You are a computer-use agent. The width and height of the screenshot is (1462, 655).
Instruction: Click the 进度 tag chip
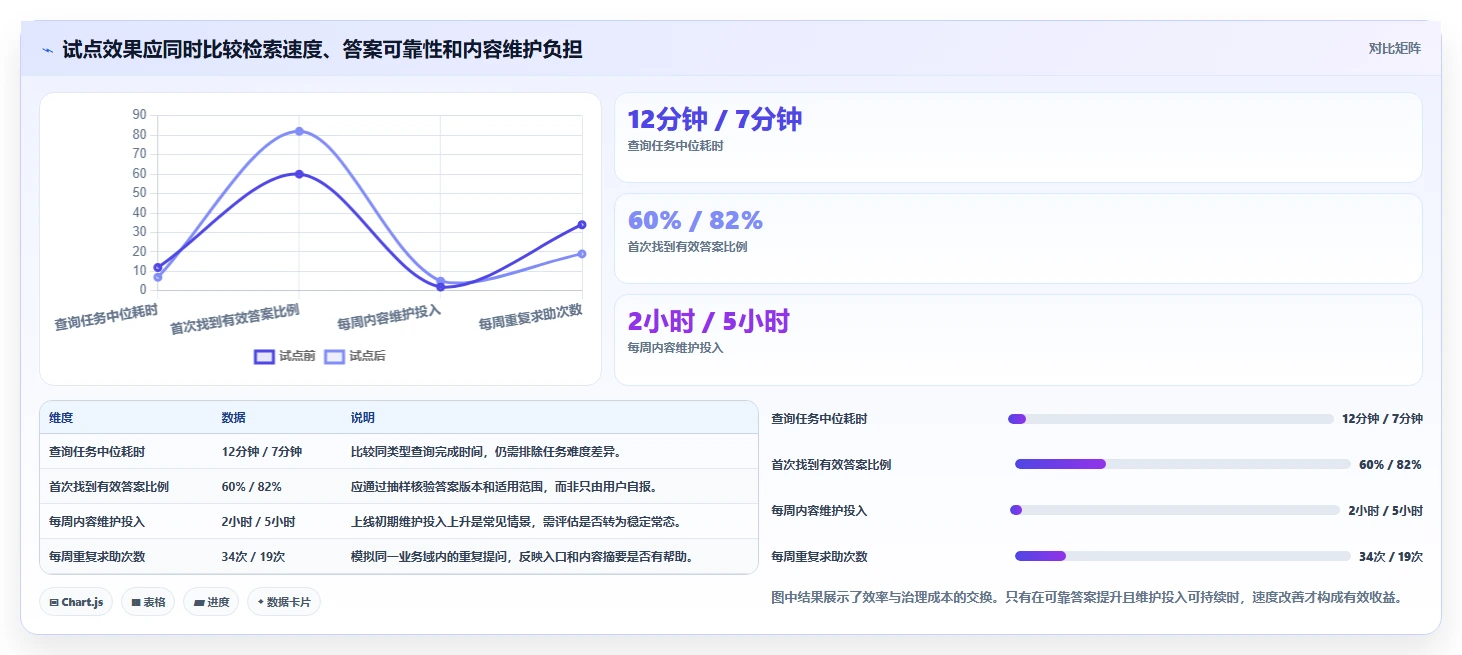tap(211, 602)
